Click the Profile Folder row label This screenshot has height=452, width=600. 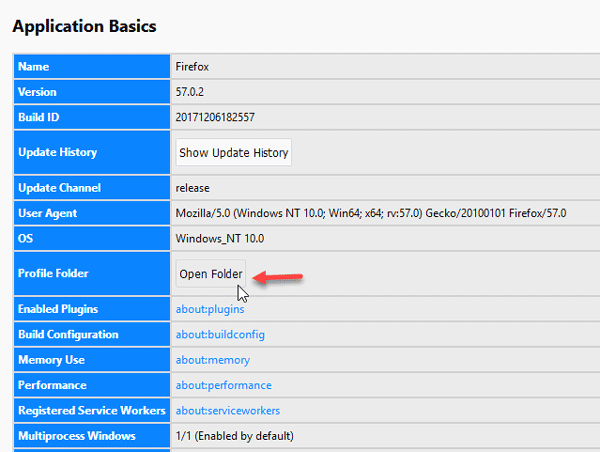(x=53, y=273)
